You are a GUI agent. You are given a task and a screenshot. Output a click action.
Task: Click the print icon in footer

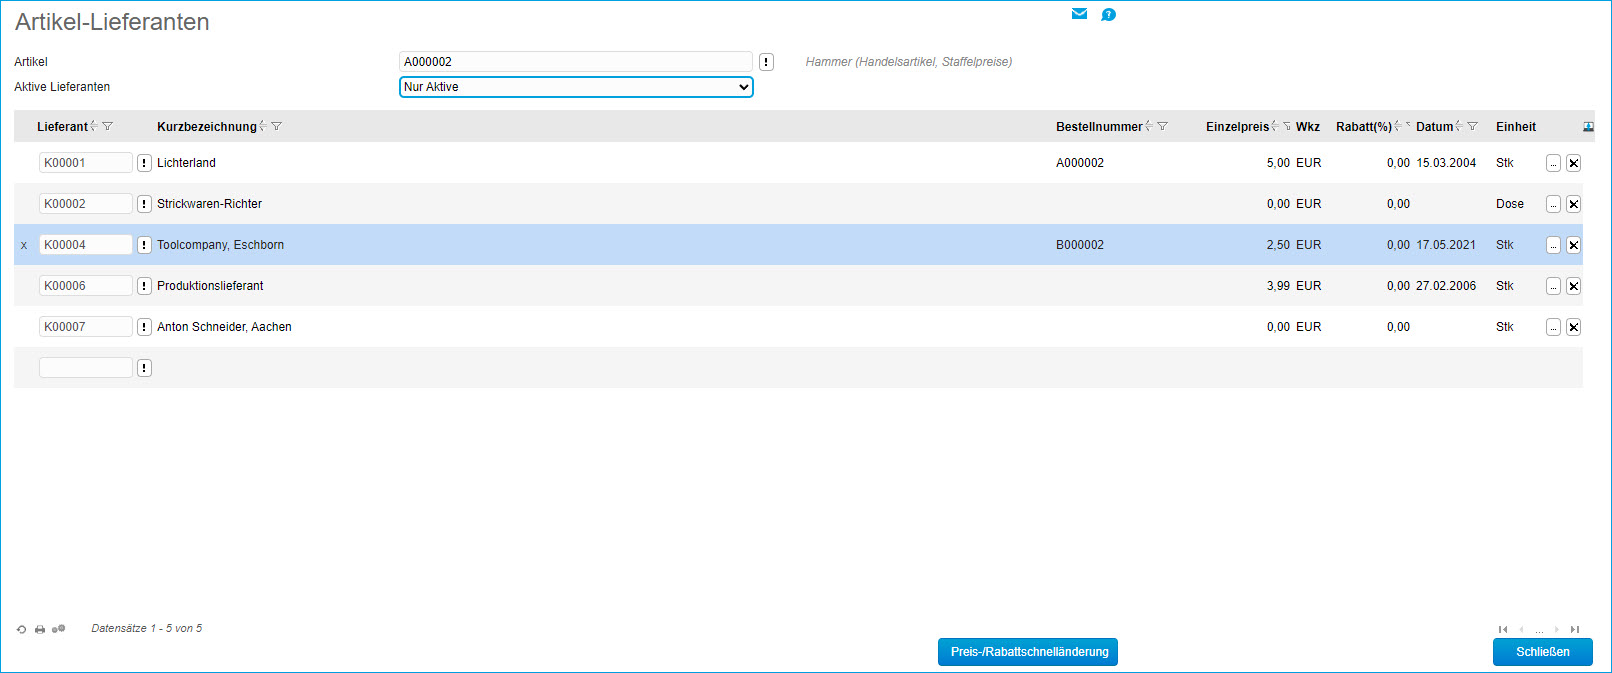(x=40, y=629)
